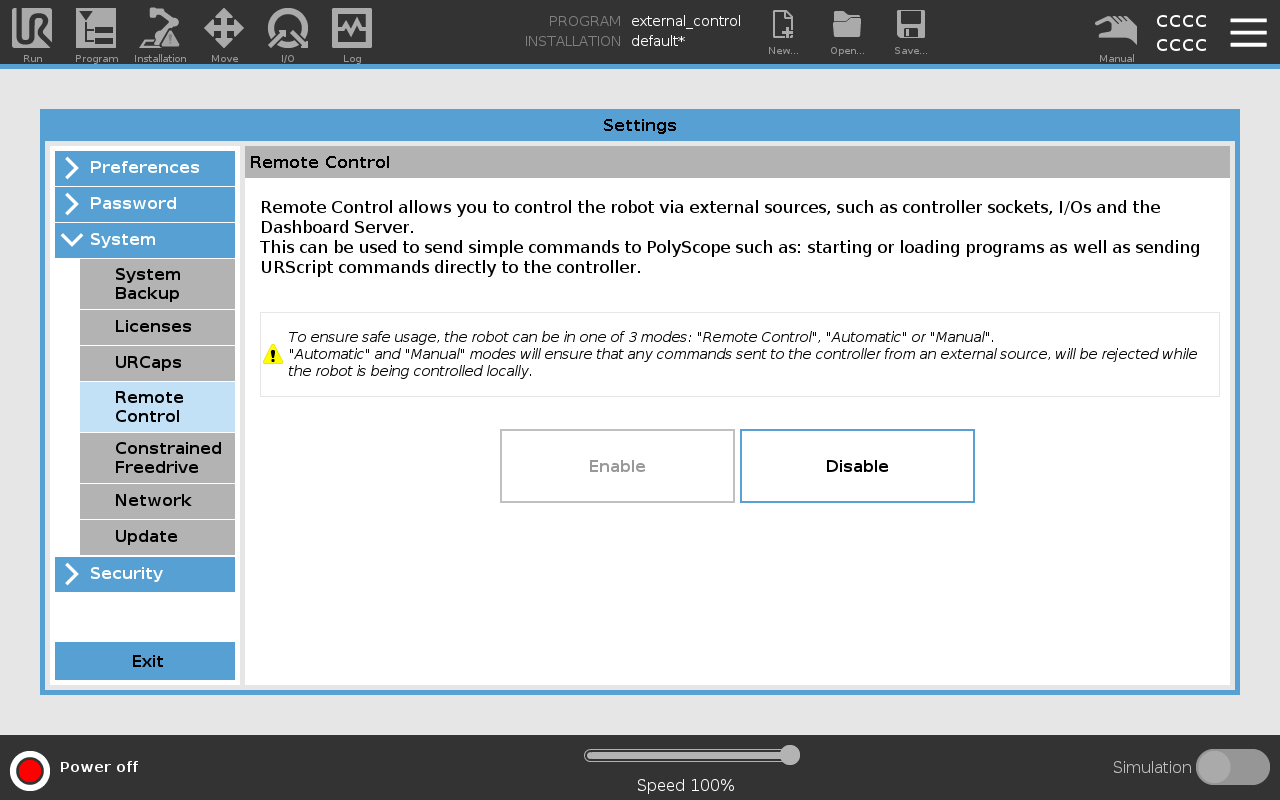
Task: Open the Program tab icon
Action: [x=96, y=30]
